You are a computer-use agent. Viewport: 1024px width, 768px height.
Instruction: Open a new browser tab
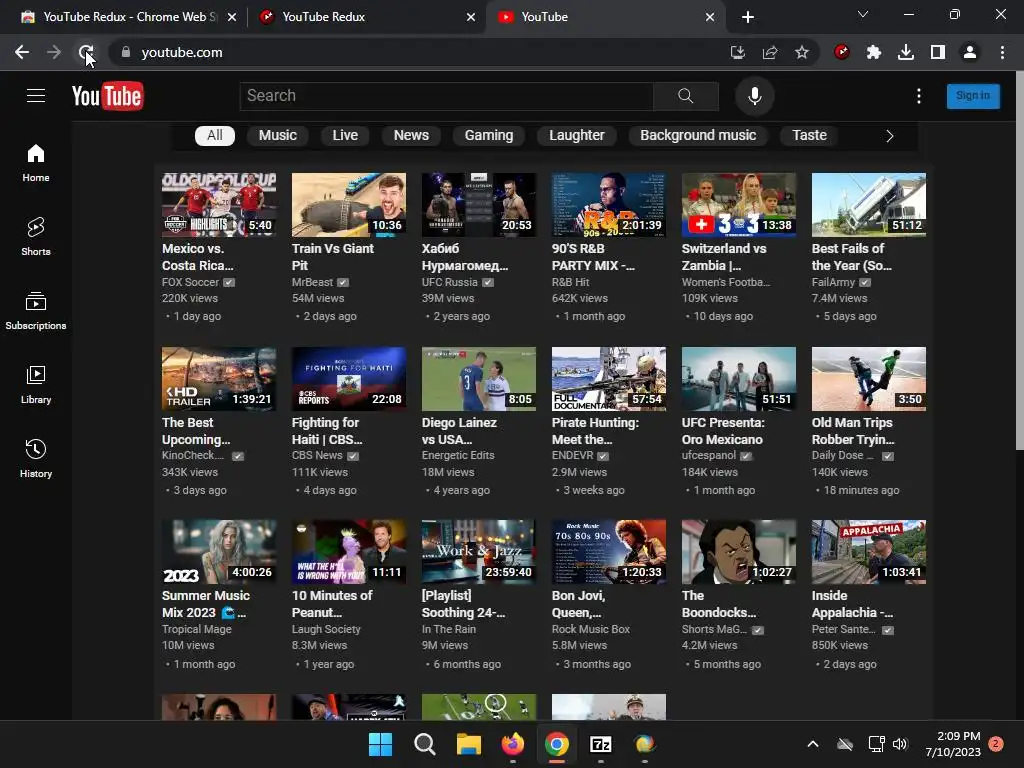748,17
